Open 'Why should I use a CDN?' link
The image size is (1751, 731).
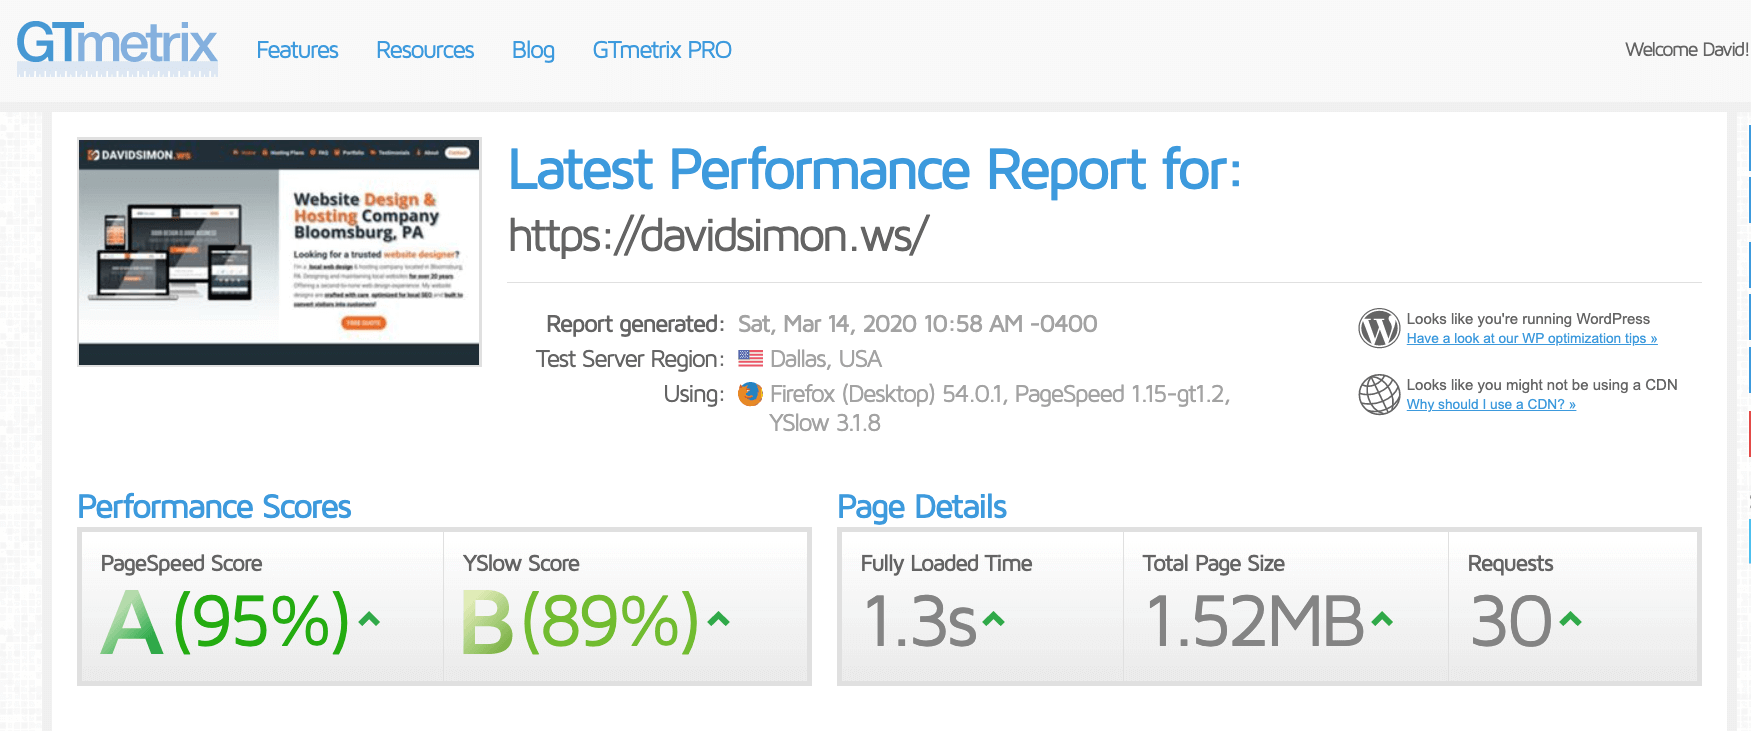[1490, 405]
